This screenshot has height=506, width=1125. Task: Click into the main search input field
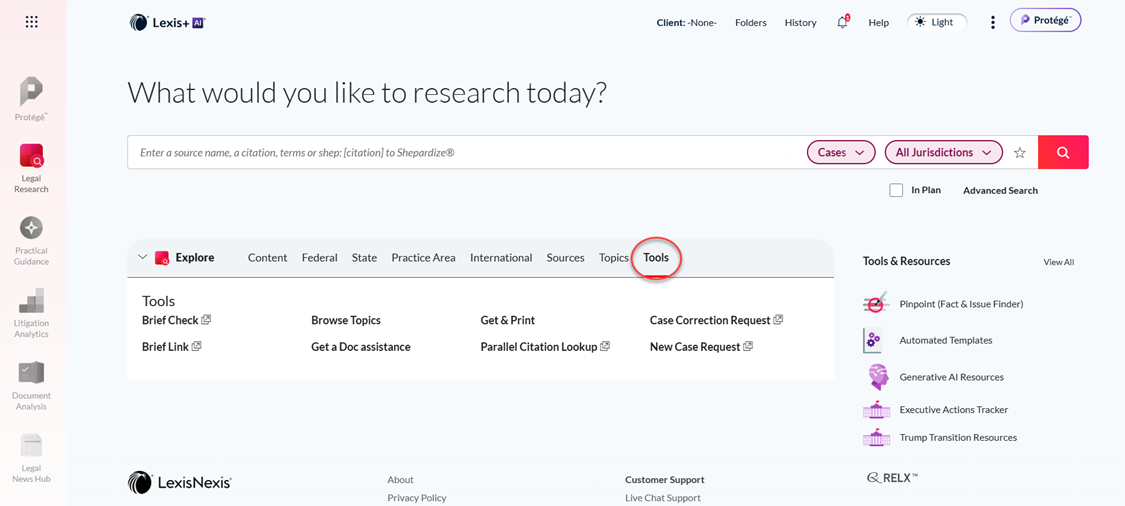pos(467,152)
